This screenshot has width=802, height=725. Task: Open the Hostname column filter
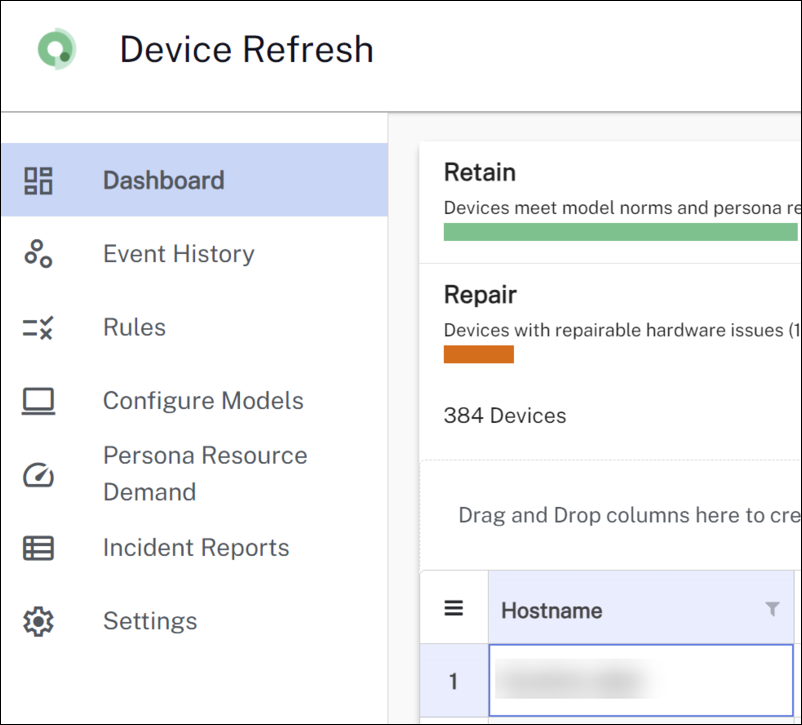772,609
